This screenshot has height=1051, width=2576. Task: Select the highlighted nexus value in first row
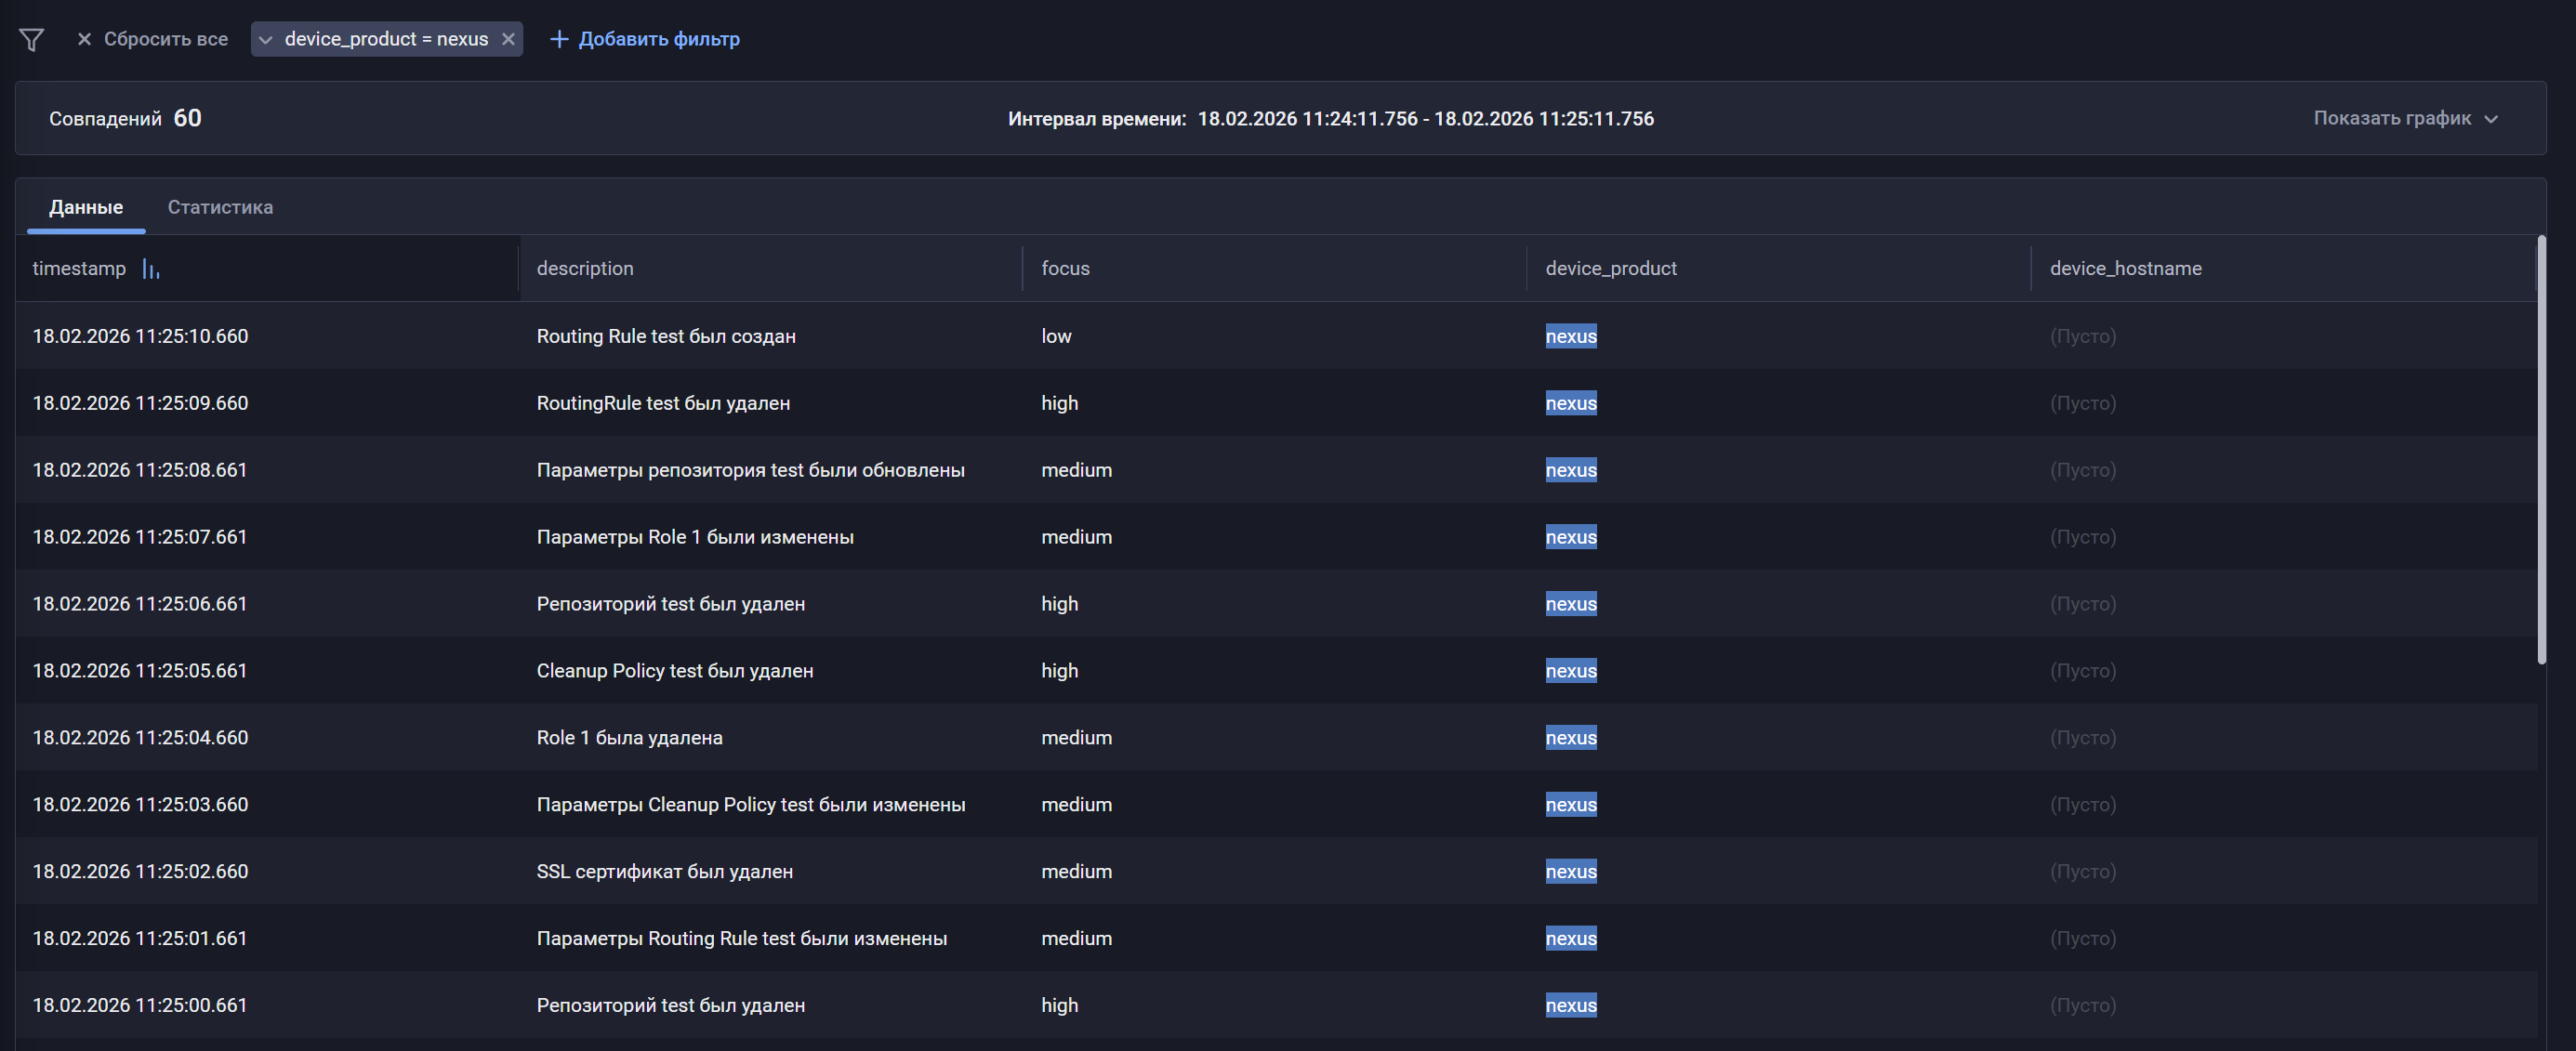click(x=1571, y=336)
